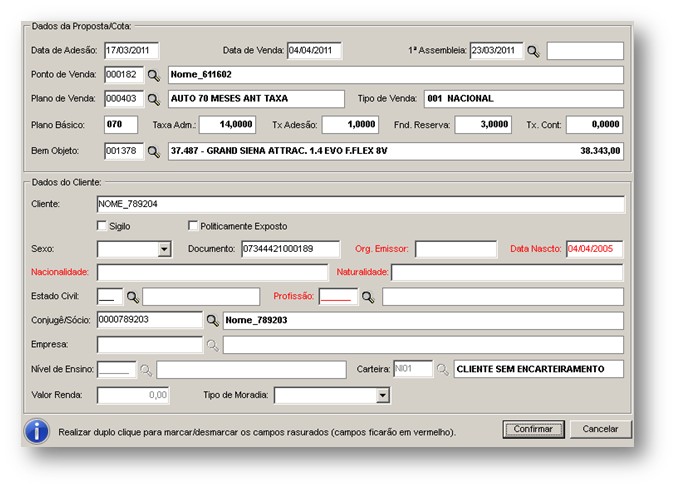676x489 pixels.
Task: Confirm the form with Confirmar
Action: 533,429
